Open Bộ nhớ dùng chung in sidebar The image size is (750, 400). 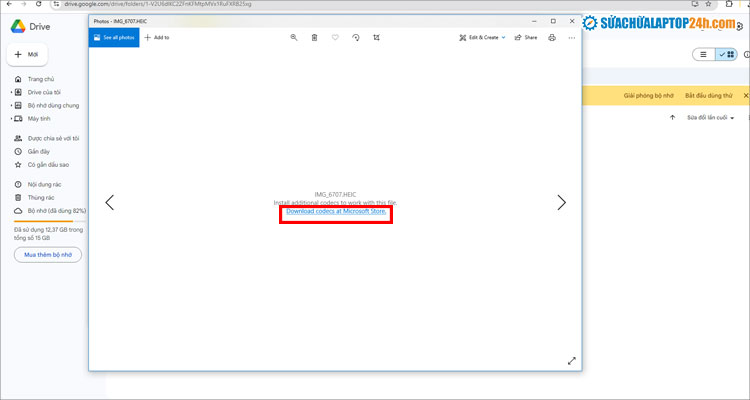click(53, 105)
